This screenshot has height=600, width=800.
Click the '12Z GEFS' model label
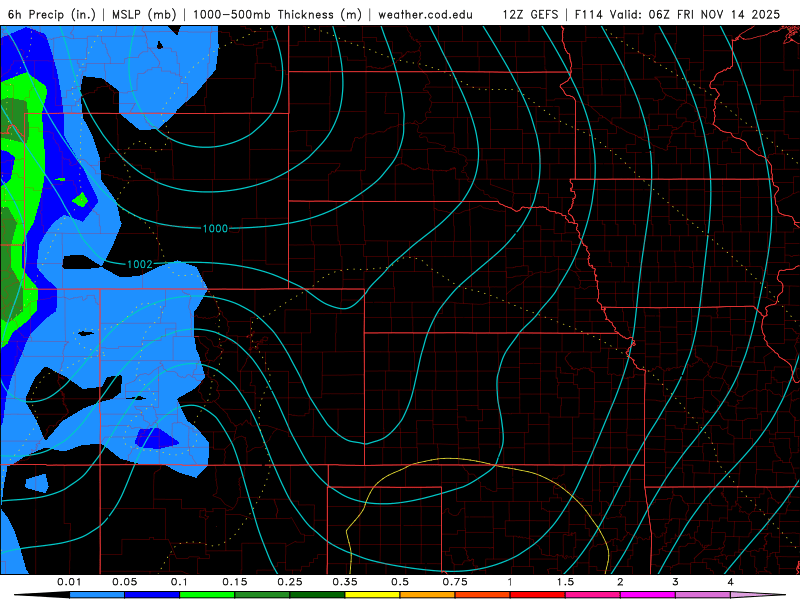[x=530, y=14]
